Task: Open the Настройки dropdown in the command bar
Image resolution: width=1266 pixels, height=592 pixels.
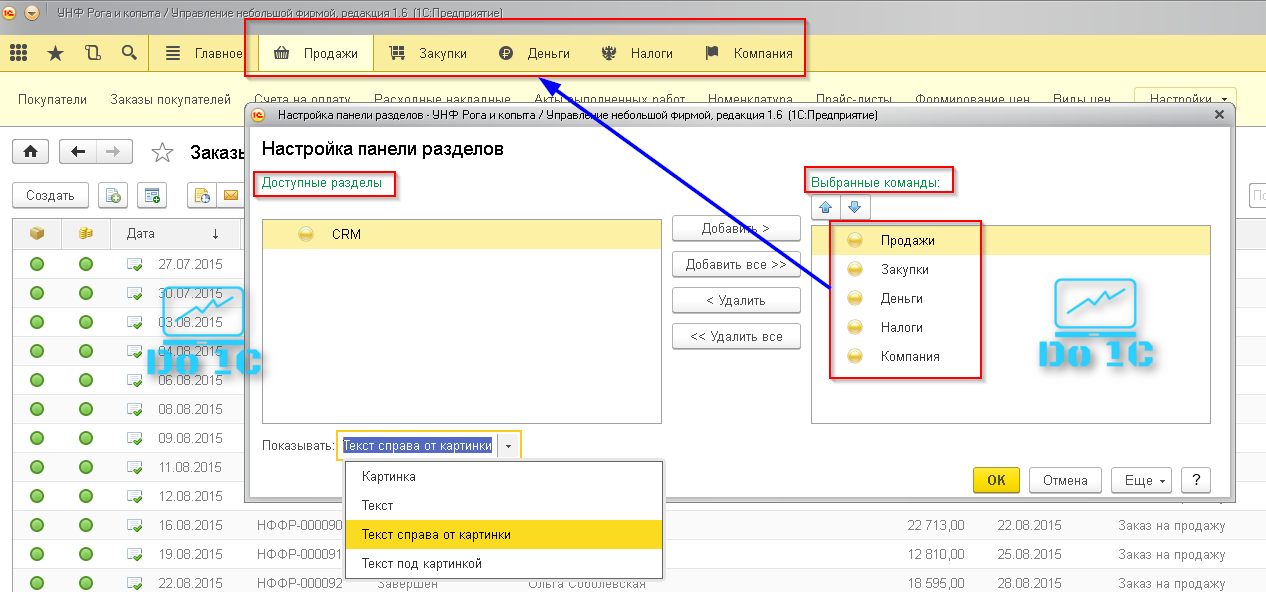Action: point(1185,100)
